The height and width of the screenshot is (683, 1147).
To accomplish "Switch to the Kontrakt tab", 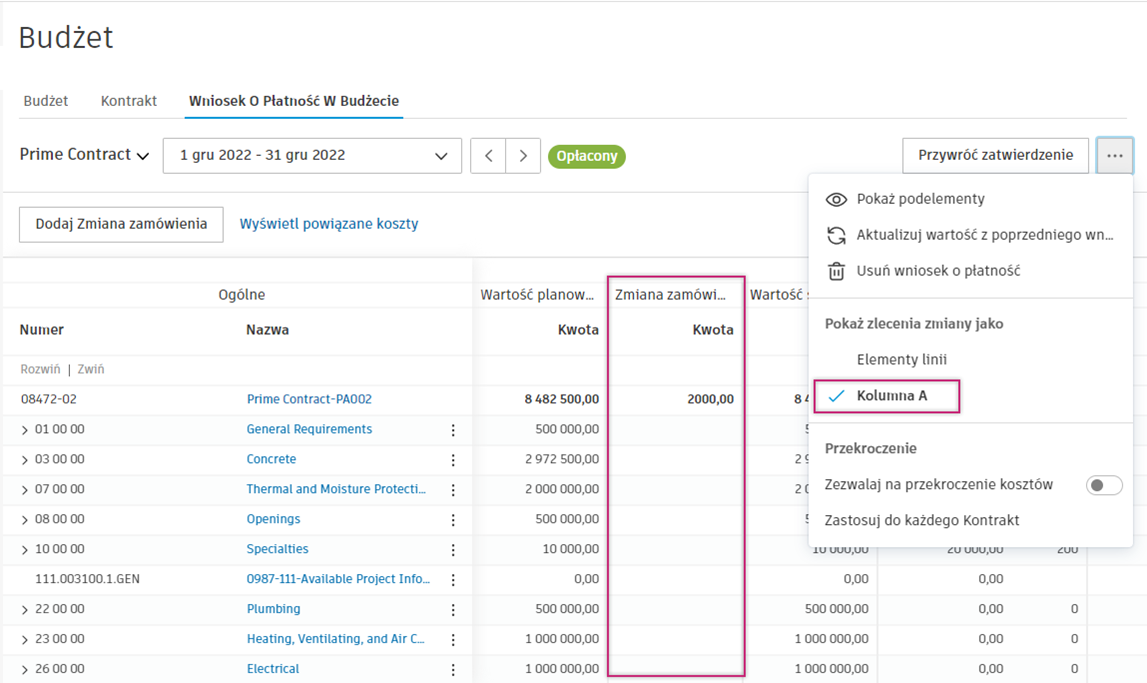I will pyautogui.click(x=129, y=101).
